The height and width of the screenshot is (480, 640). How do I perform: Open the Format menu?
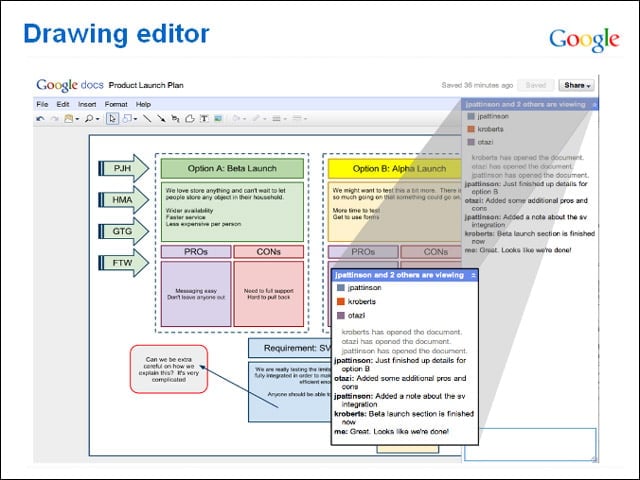click(x=116, y=104)
